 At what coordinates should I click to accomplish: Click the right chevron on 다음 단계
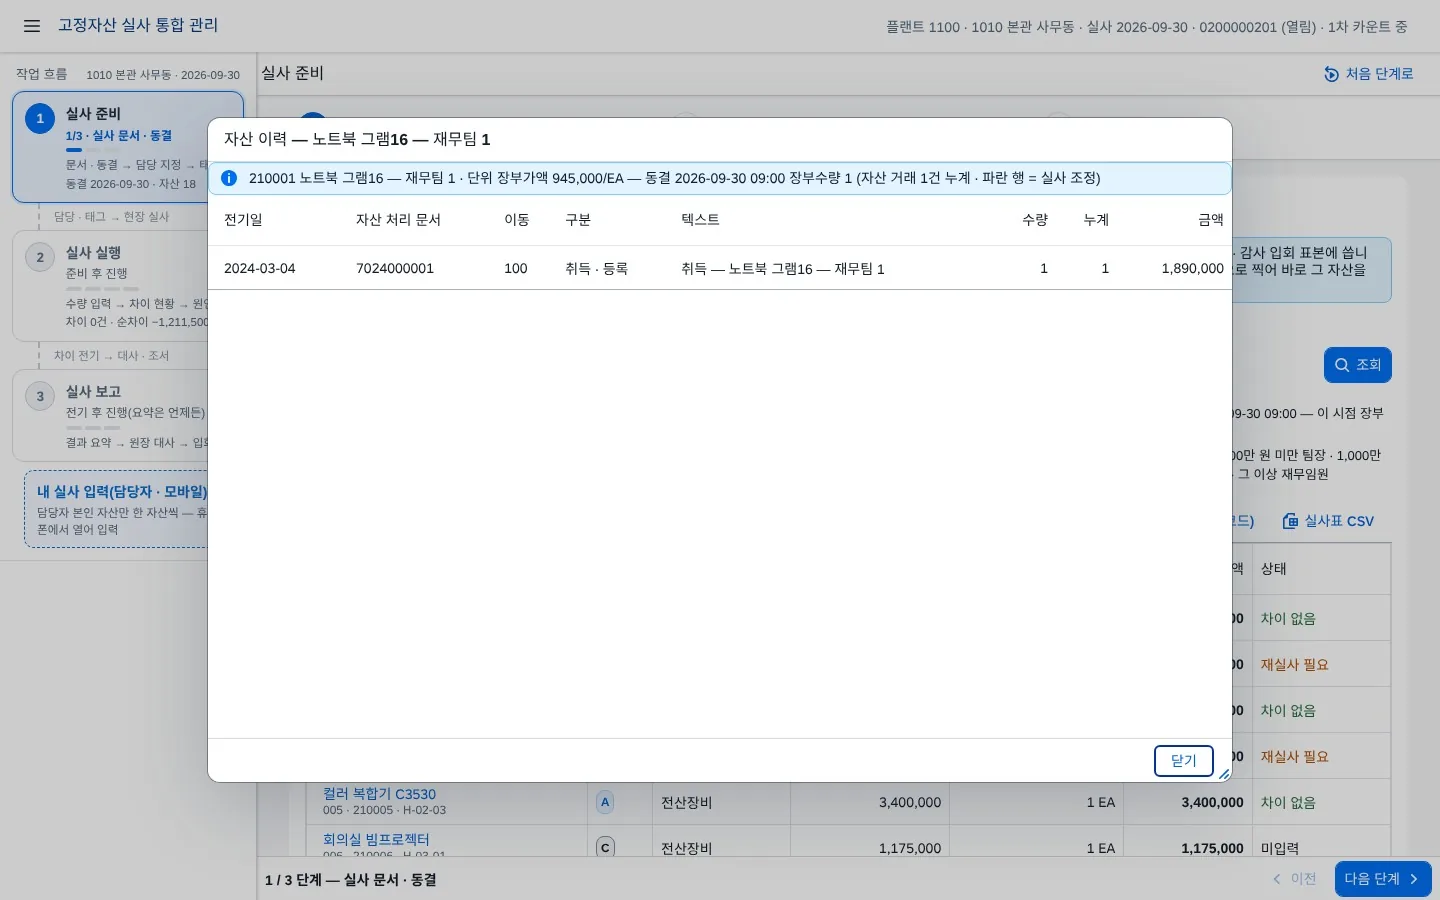point(1414,879)
